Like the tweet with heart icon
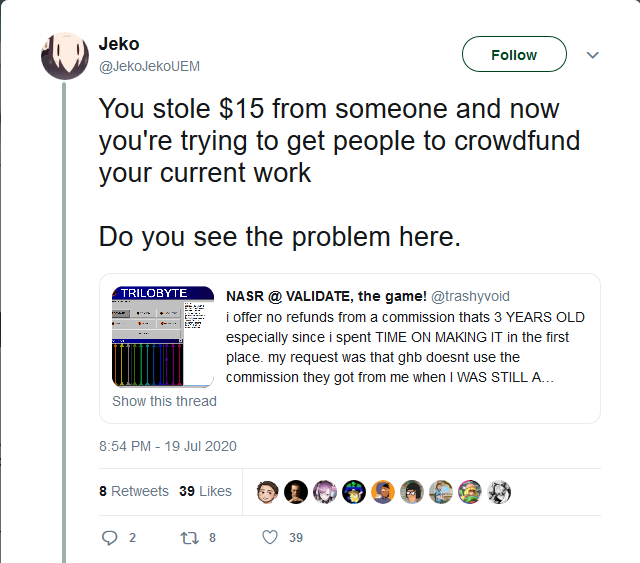Screen dimensions: 640x563 point(270,537)
